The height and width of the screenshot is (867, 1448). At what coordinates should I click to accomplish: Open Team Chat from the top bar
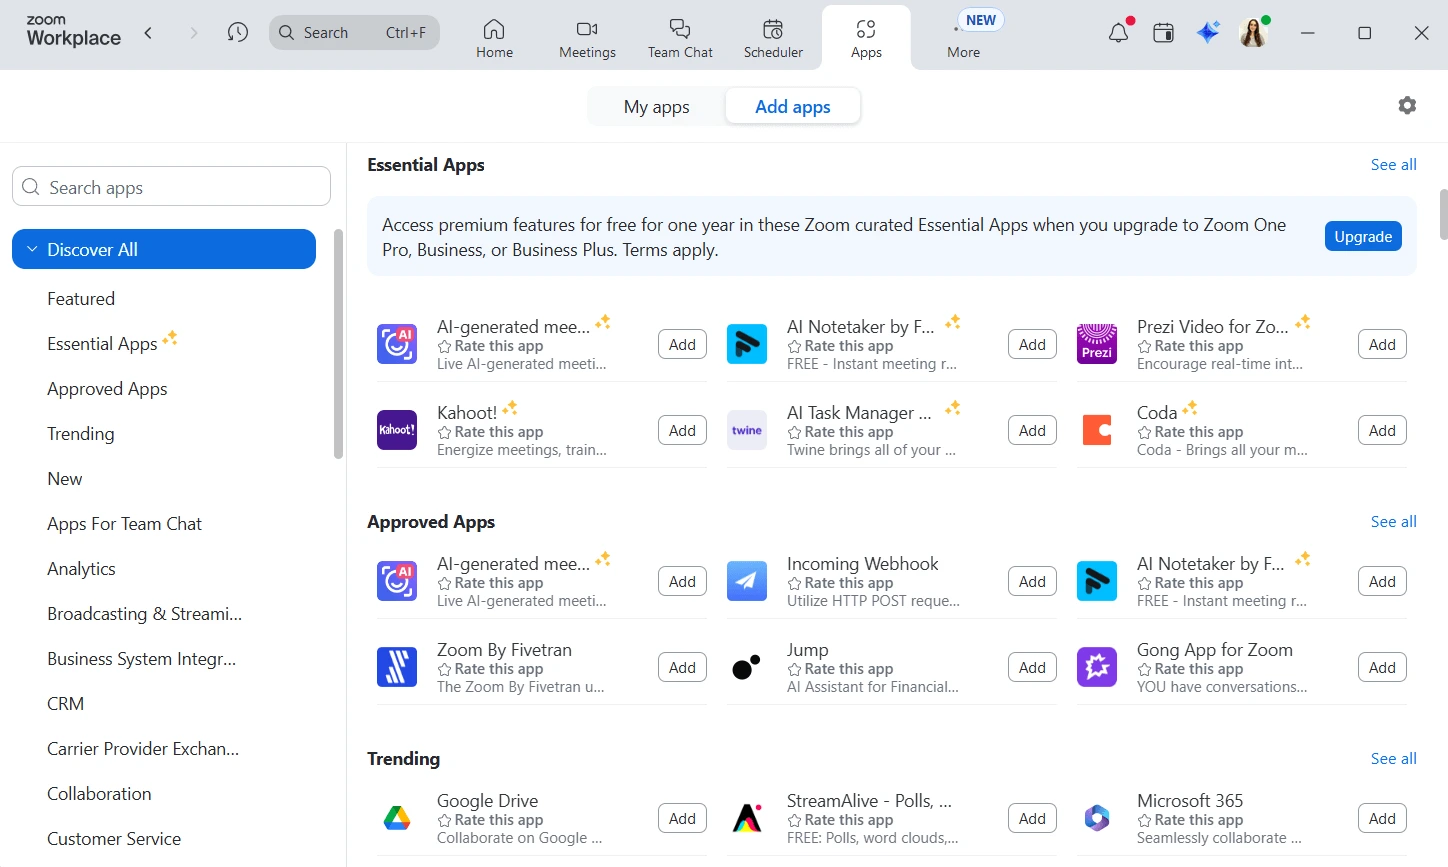tap(679, 30)
